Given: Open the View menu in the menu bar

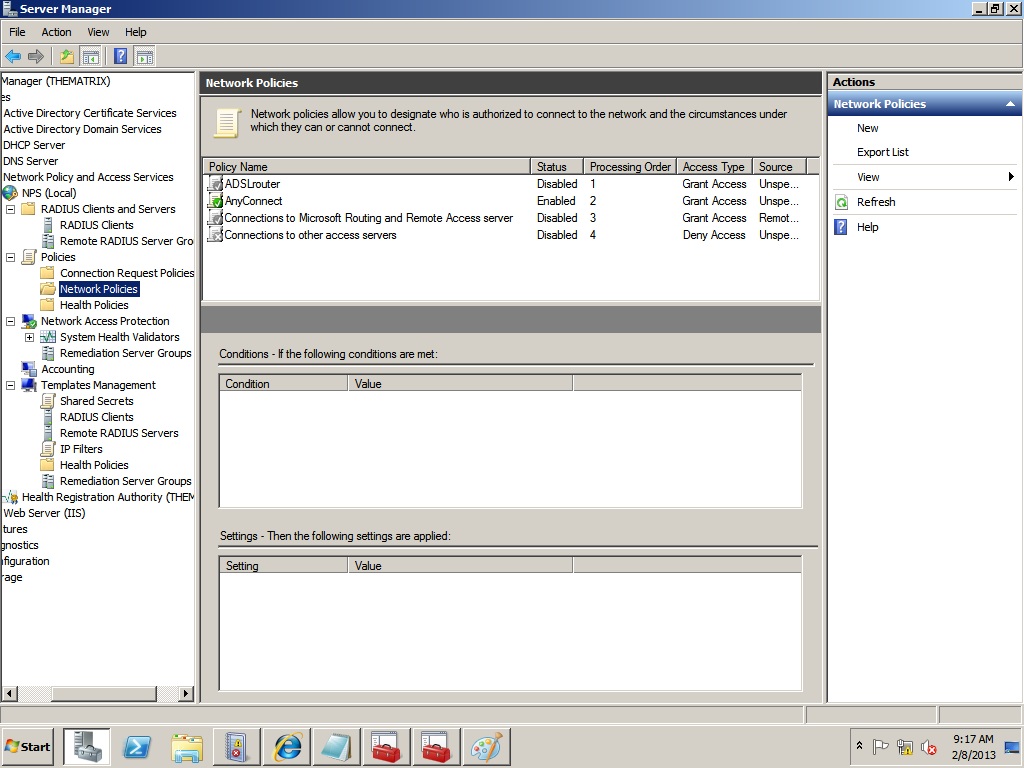Looking at the screenshot, I should point(99,32).
